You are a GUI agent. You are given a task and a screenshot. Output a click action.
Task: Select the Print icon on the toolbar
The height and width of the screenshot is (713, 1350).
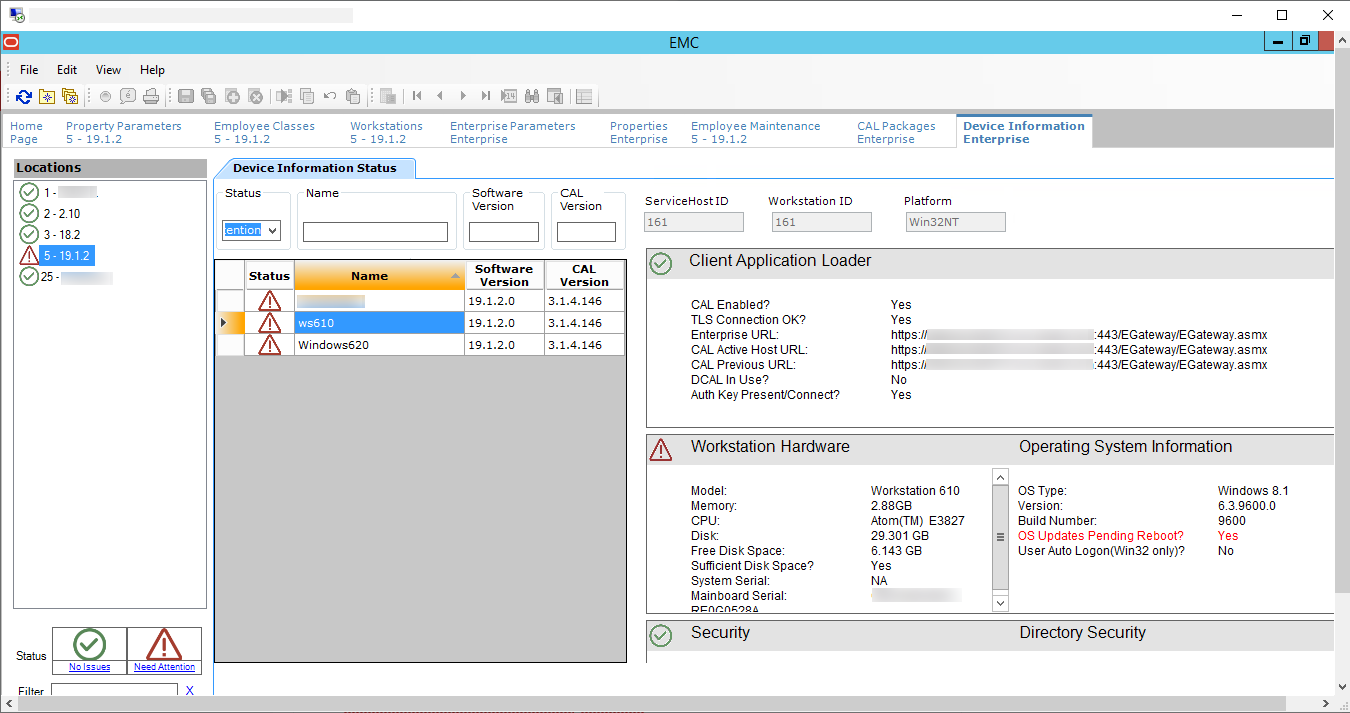(x=151, y=96)
